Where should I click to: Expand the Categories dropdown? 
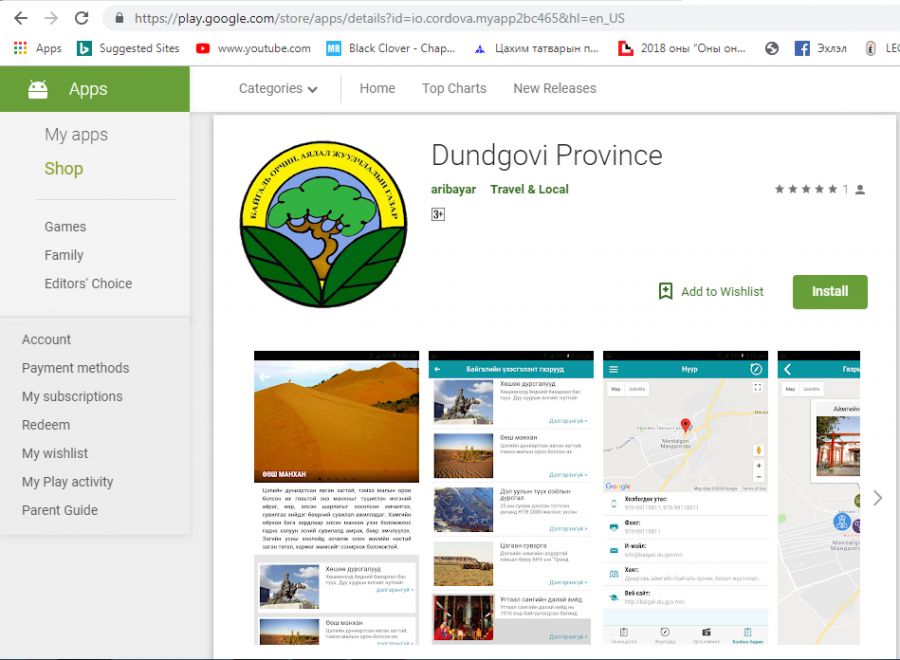pos(278,88)
